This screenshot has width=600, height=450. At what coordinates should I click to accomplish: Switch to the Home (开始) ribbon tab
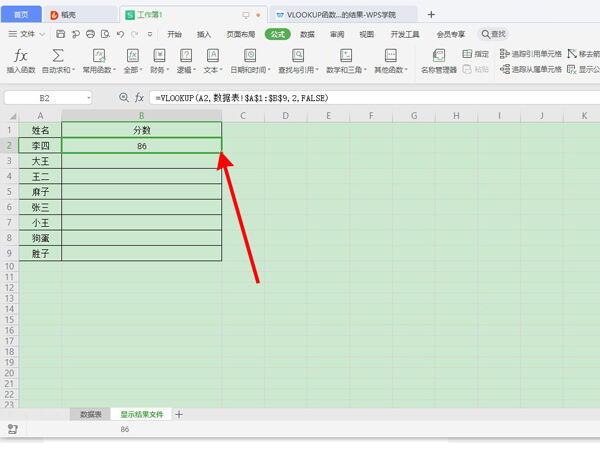174,34
